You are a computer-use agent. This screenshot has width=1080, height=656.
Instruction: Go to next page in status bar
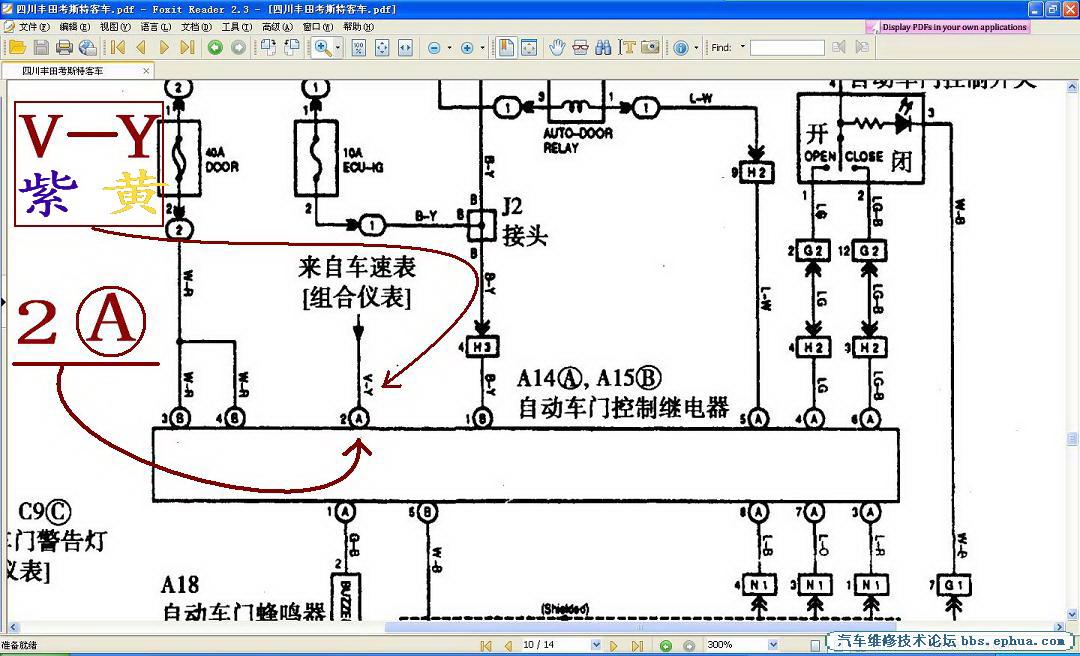614,646
